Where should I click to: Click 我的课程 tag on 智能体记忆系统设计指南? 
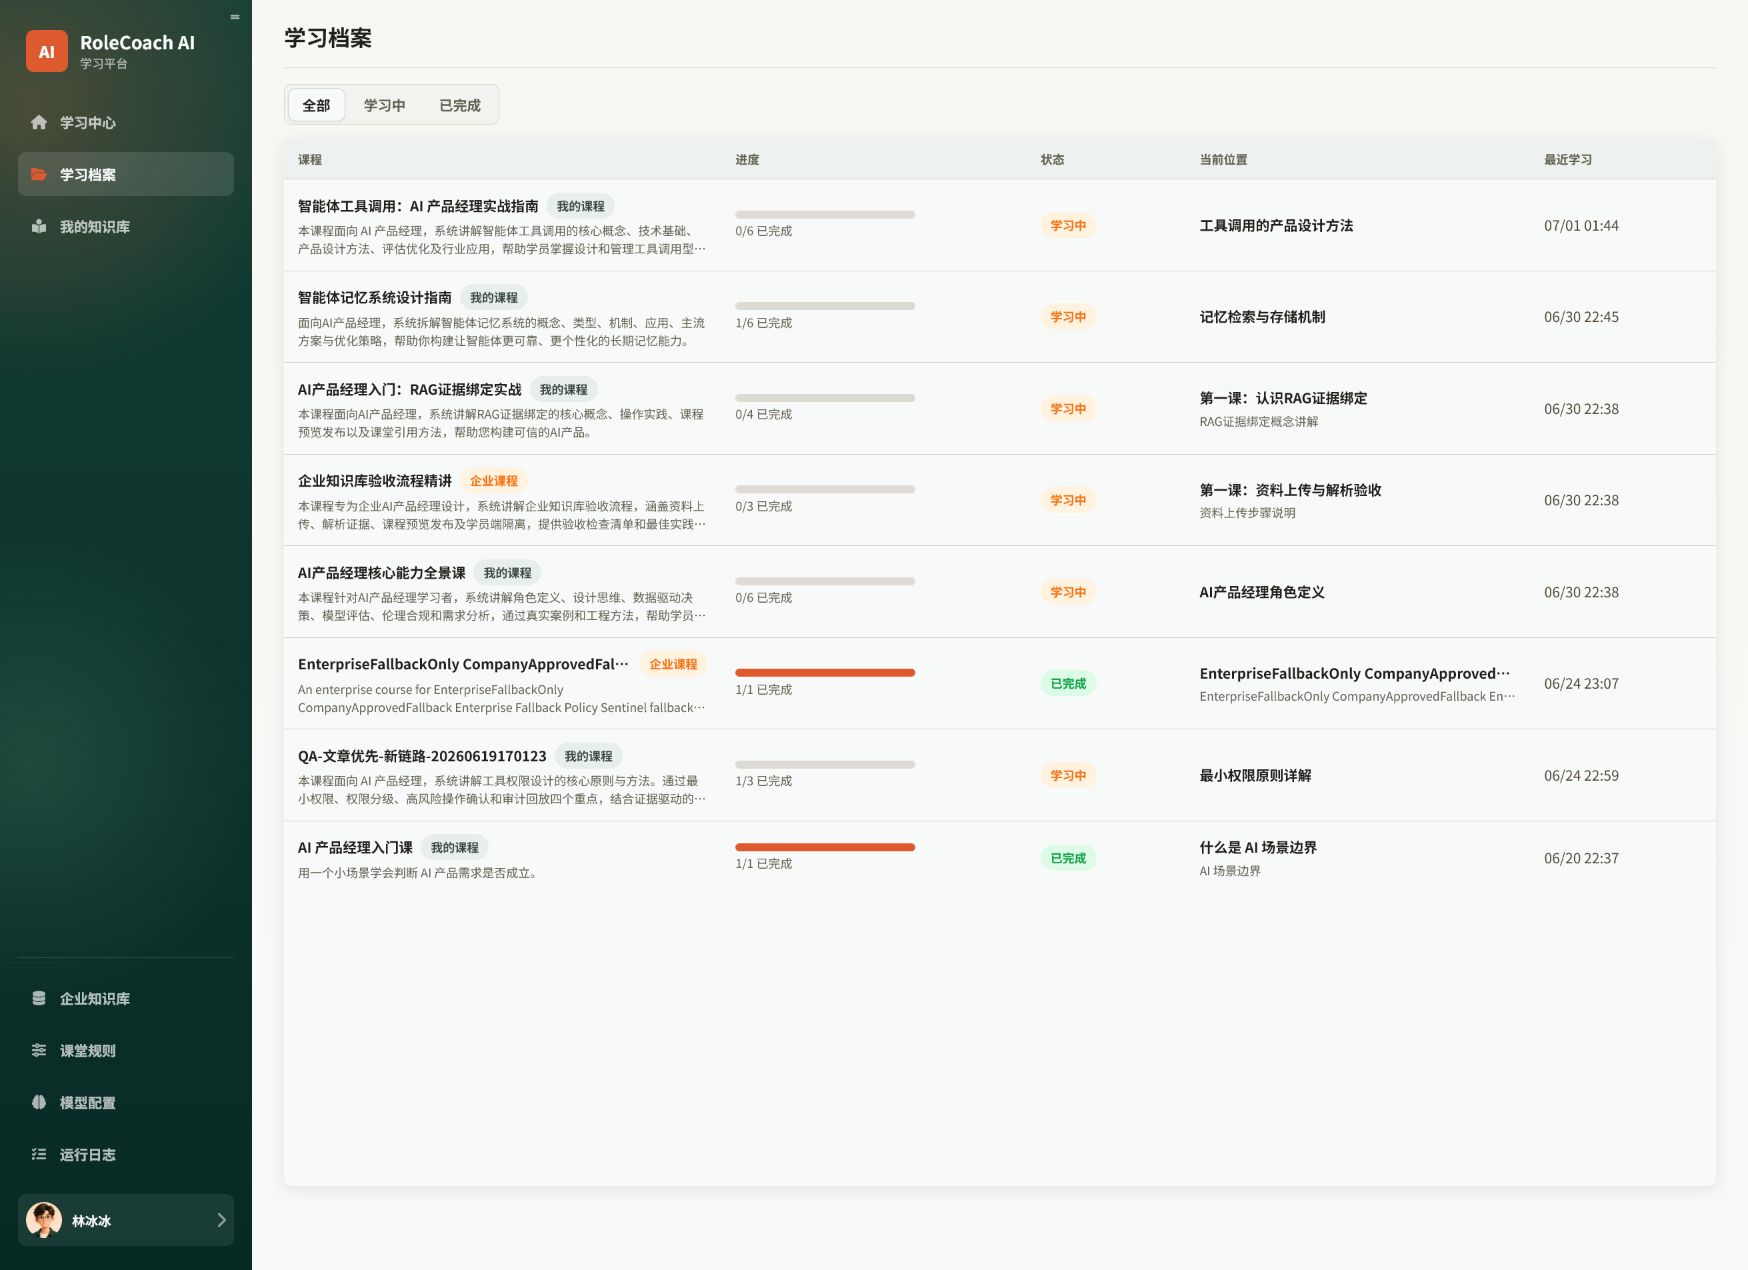point(494,297)
